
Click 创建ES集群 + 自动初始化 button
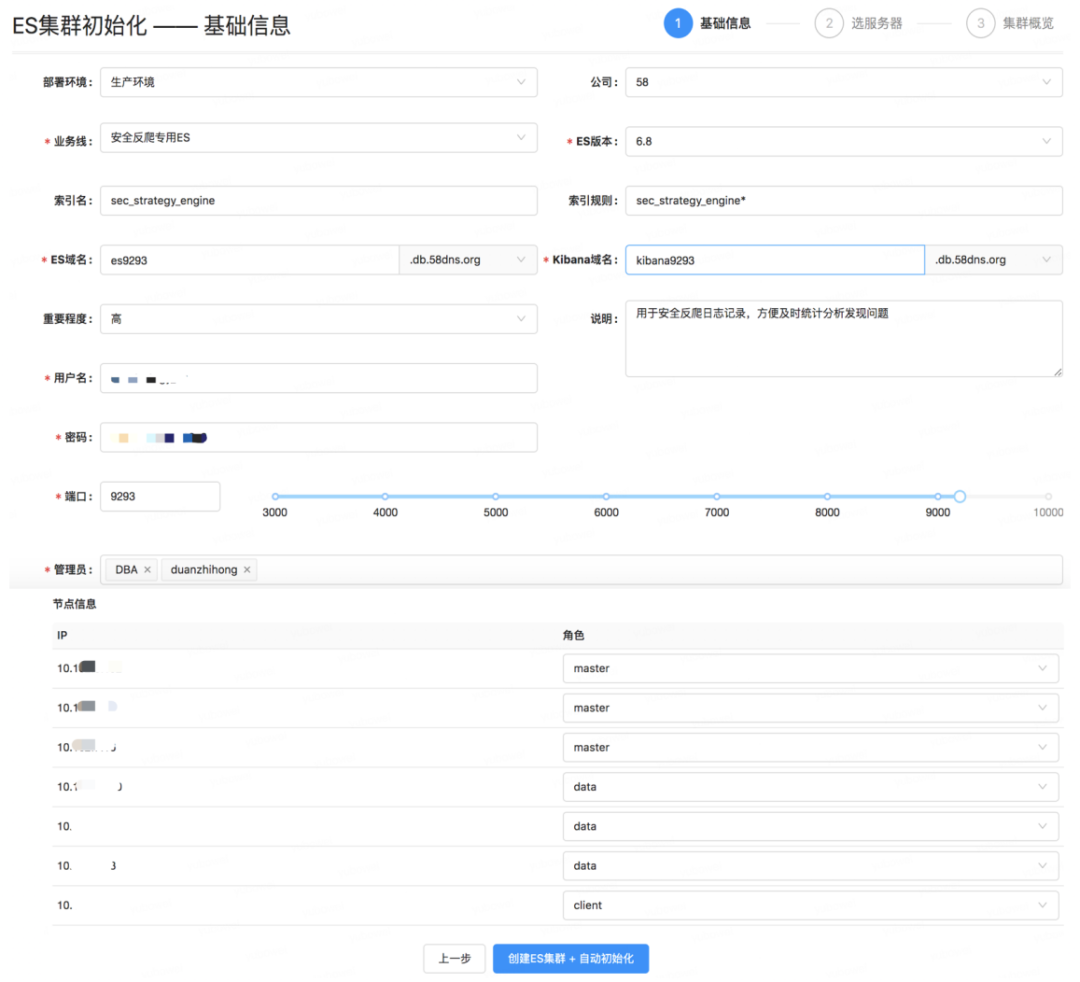tap(571, 959)
